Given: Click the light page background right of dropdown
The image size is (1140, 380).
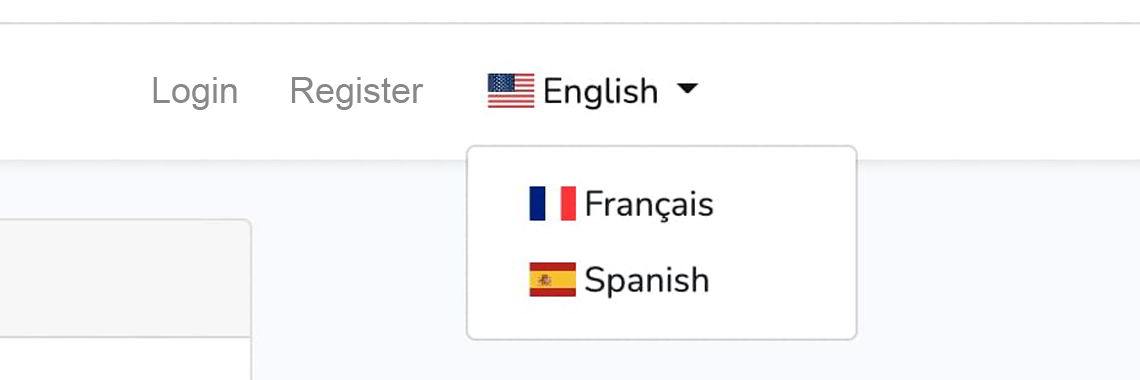Looking at the screenshot, I should [996, 269].
